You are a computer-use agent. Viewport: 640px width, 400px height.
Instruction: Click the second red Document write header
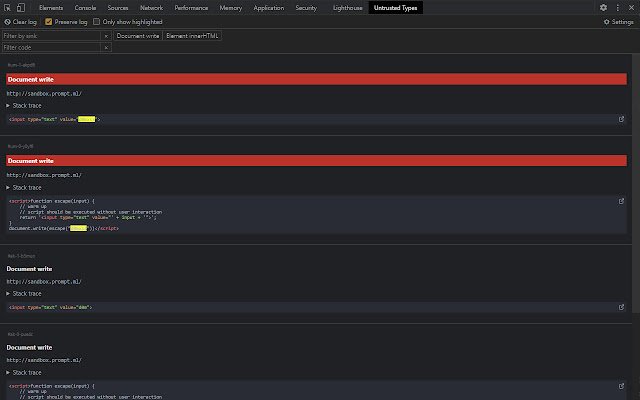pyautogui.click(x=316, y=161)
